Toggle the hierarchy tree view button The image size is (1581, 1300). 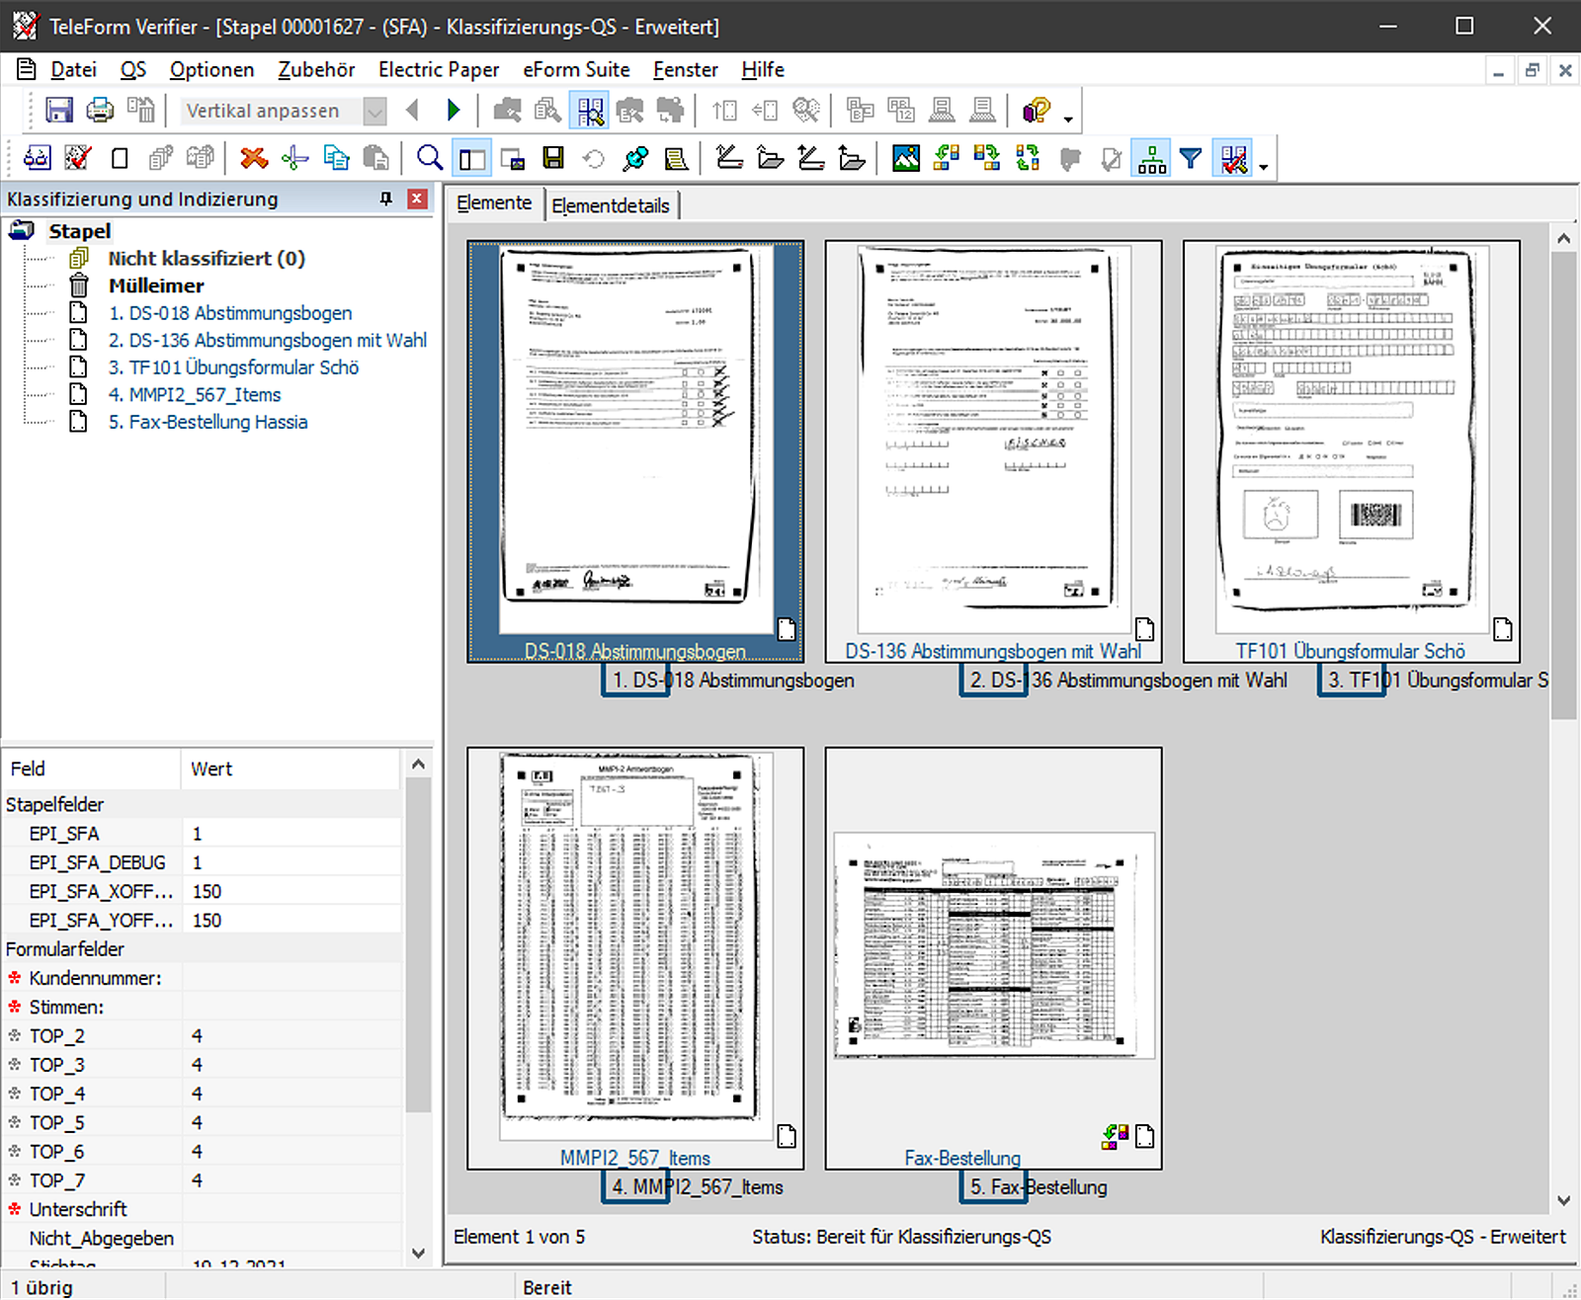tap(1151, 158)
